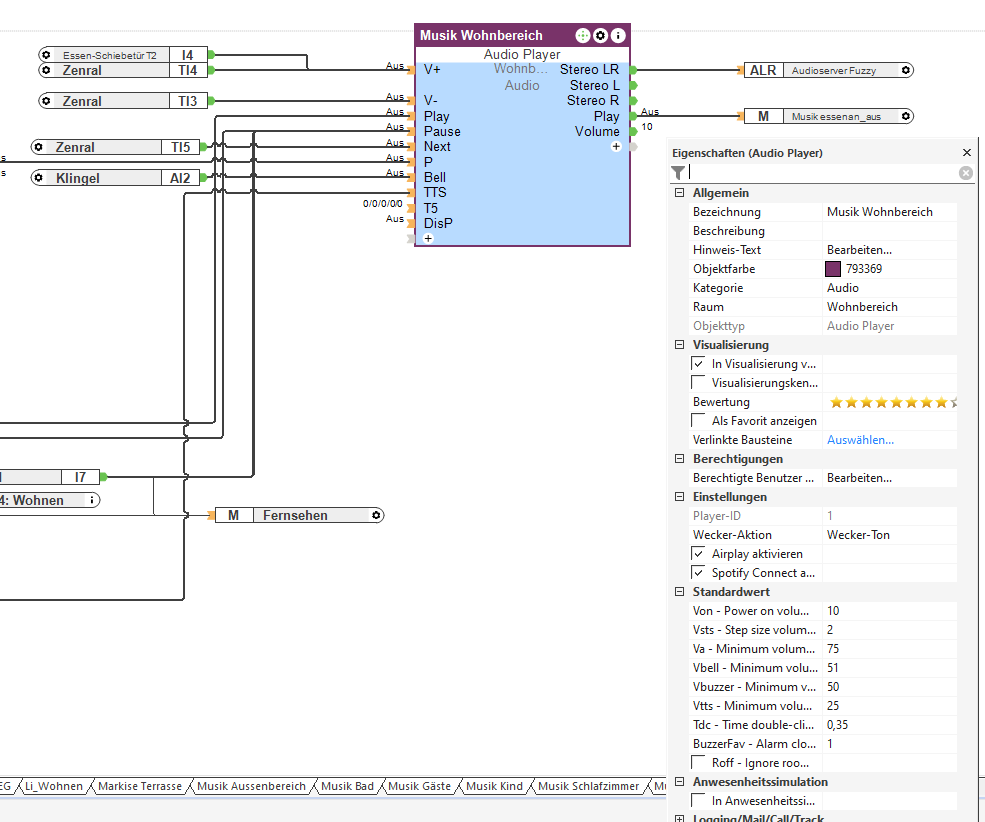Image resolution: width=985 pixels, height=822 pixels.
Task: Click Auswählen link for Verlinkte Bausteine
Action: click(x=860, y=440)
